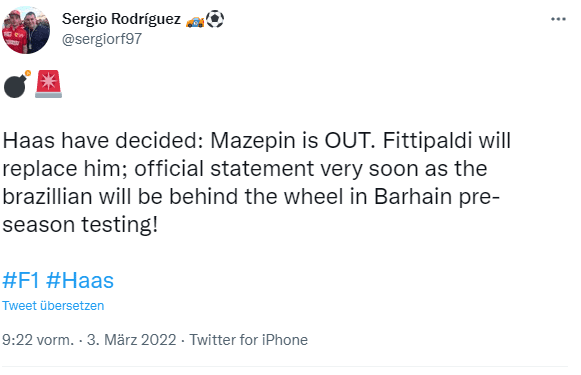Click the bomb emoji in the tweet
The image size is (581, 375).
(x=17, y=84)
